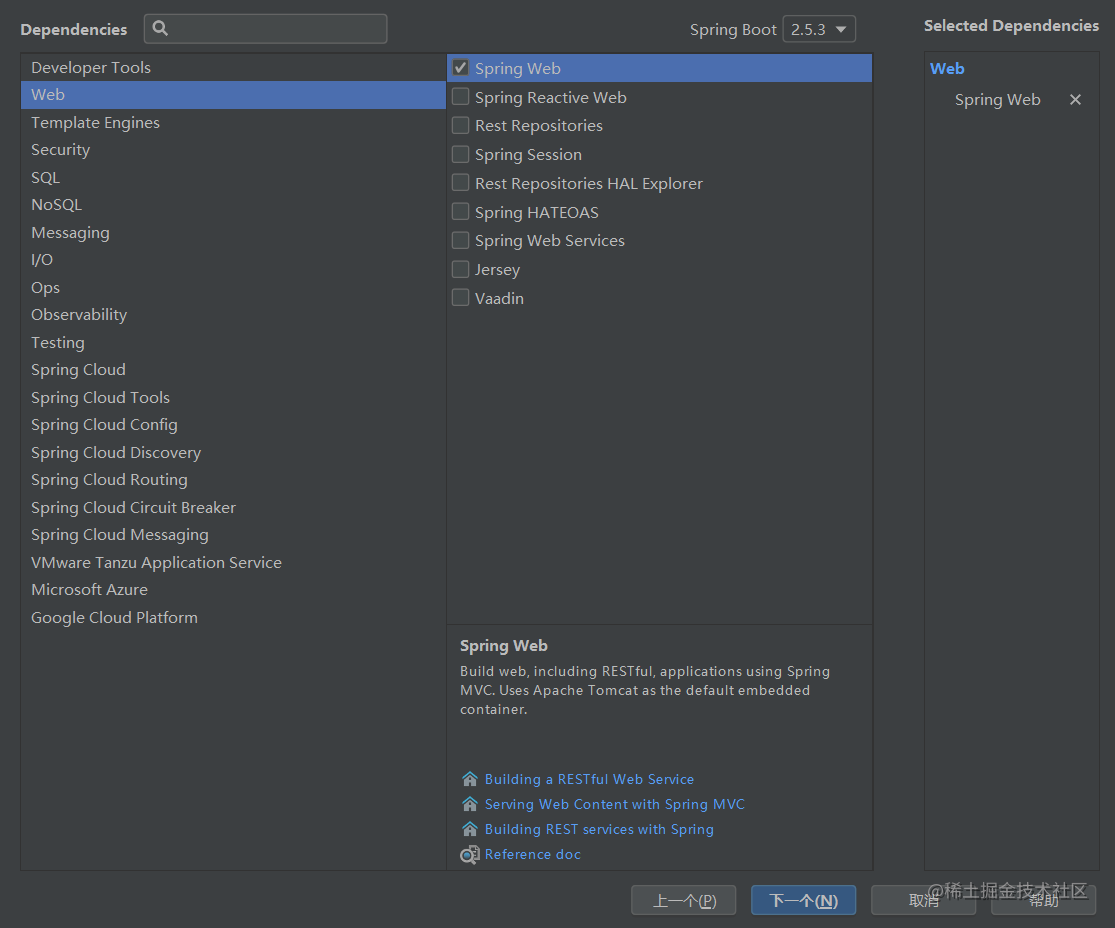Screen dimensions: 1115x928
Task: Open Spring Cloud Circuit Breaker category
Action: pyautogui.click(x=233, y=507)
